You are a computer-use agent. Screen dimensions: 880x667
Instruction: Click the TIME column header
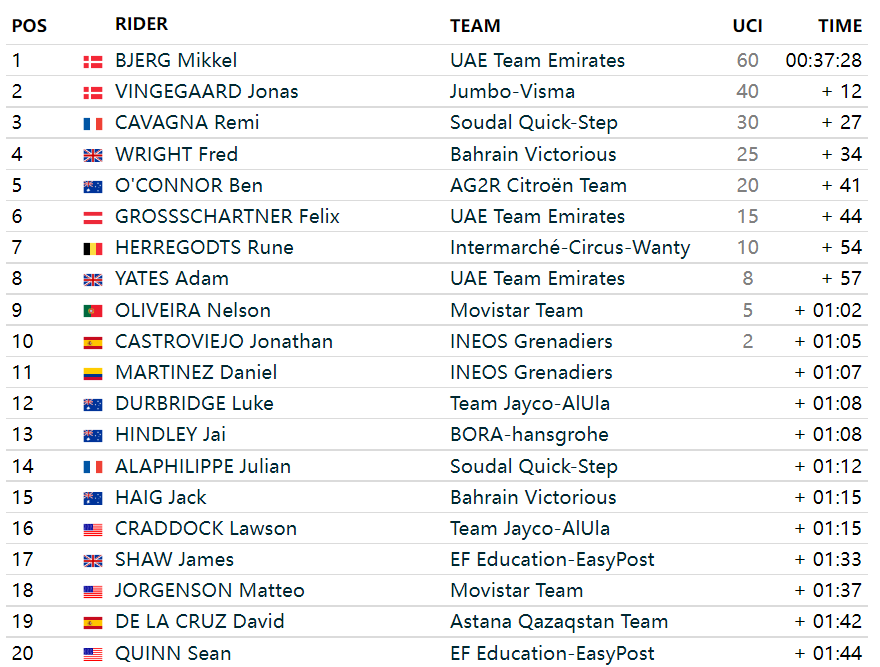[x=840, y=26]
